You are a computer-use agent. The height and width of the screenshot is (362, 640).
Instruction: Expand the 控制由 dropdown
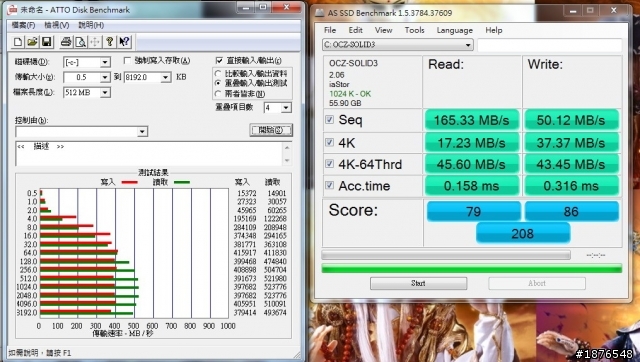click(x=142, y=131)
